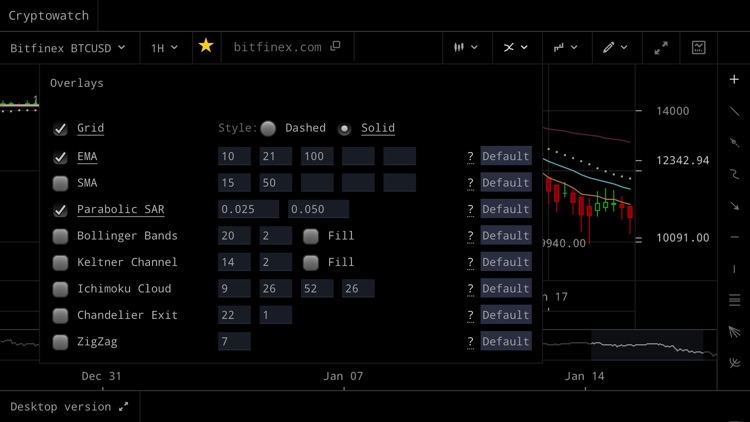Reset Parabolic SAR with Default button
The image size is (750, 422).
506,209
